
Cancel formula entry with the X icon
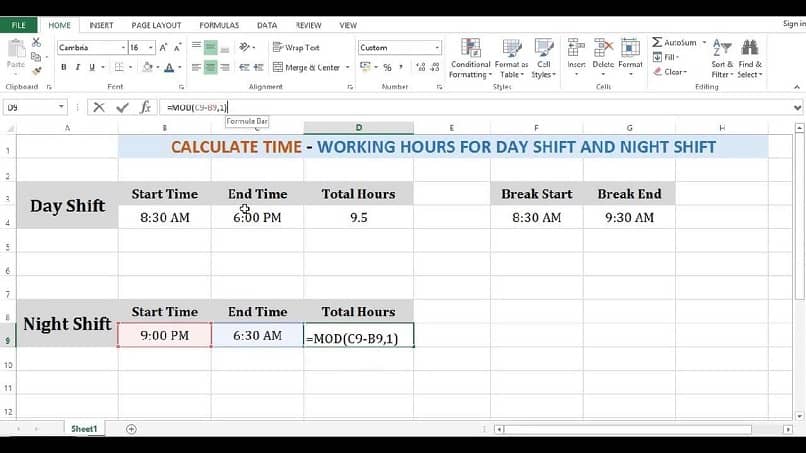(99, 107)
